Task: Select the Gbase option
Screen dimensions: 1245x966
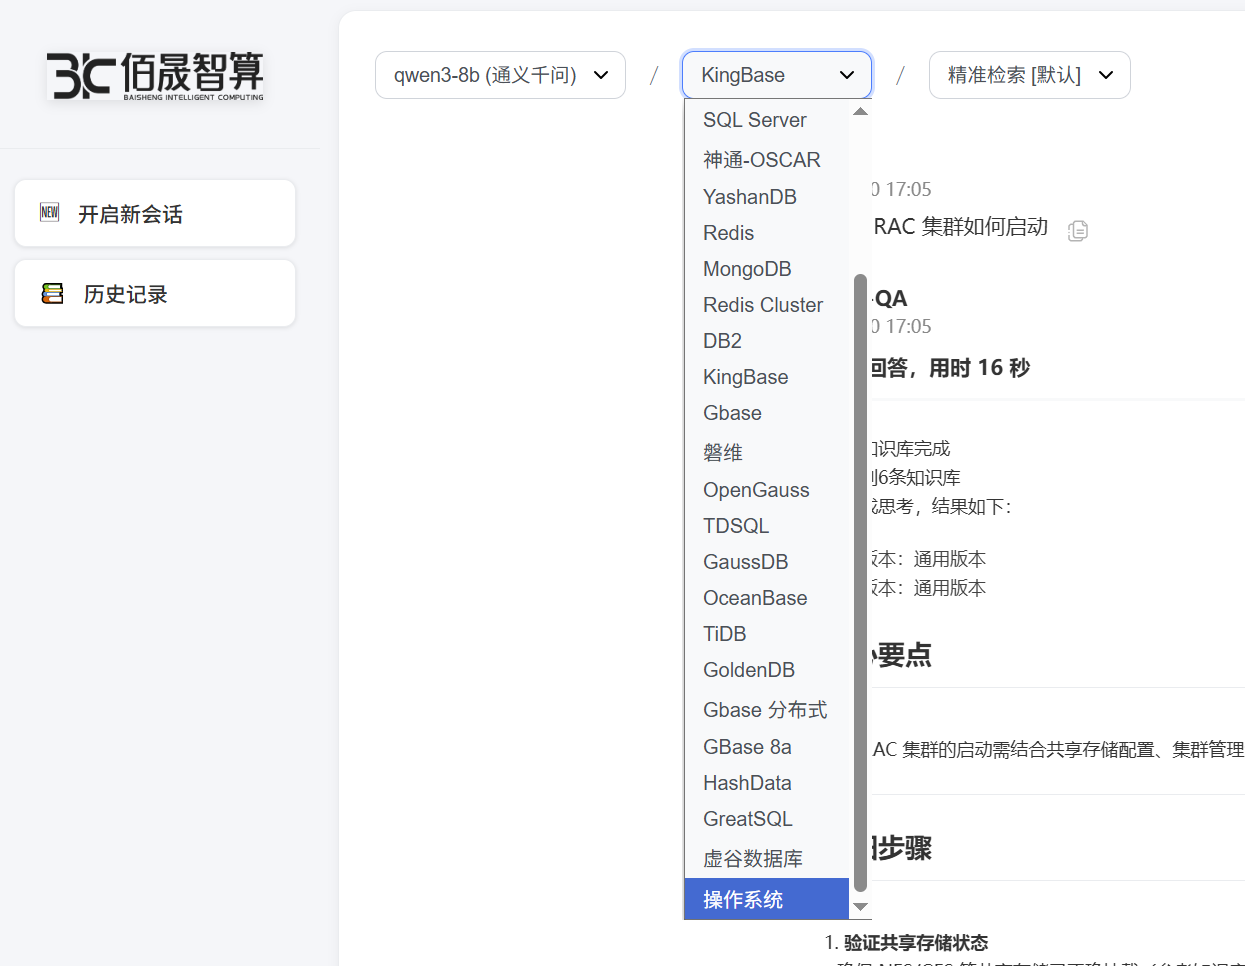Action: (767, 413)
